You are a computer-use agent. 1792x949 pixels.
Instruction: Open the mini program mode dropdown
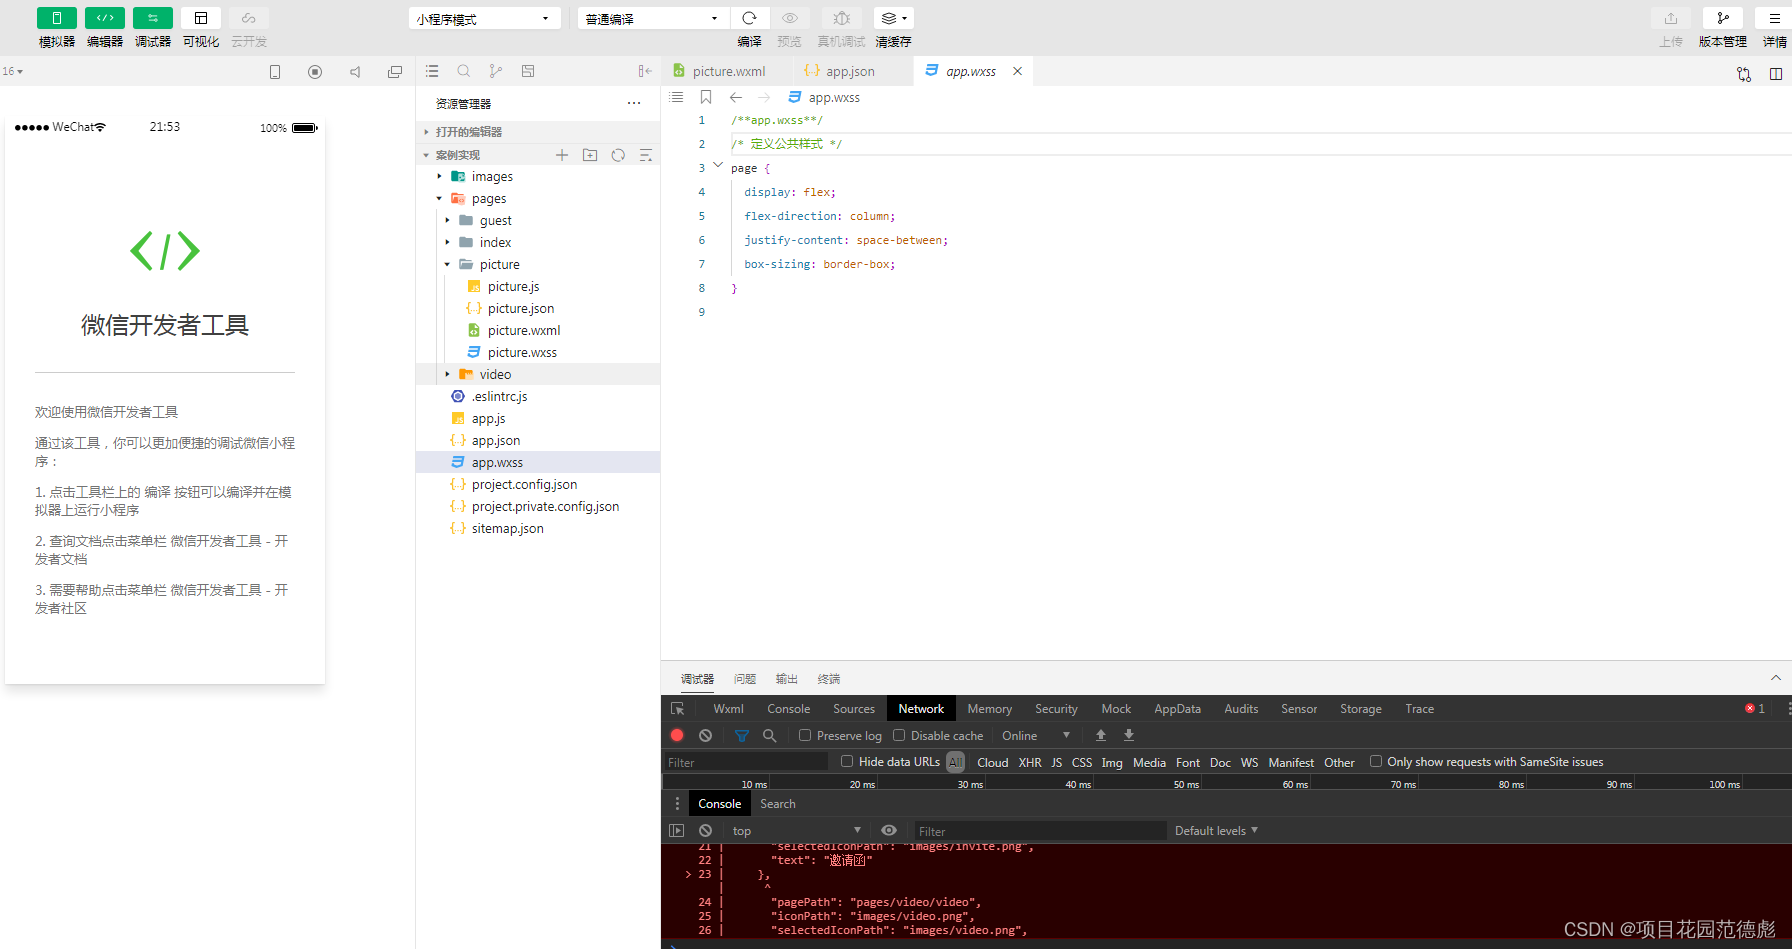click(485, 19)
